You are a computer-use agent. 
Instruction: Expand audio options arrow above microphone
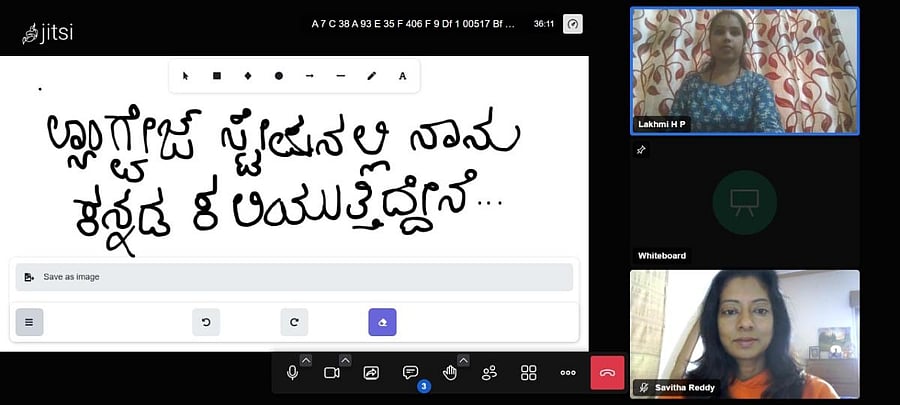(306, 360)
